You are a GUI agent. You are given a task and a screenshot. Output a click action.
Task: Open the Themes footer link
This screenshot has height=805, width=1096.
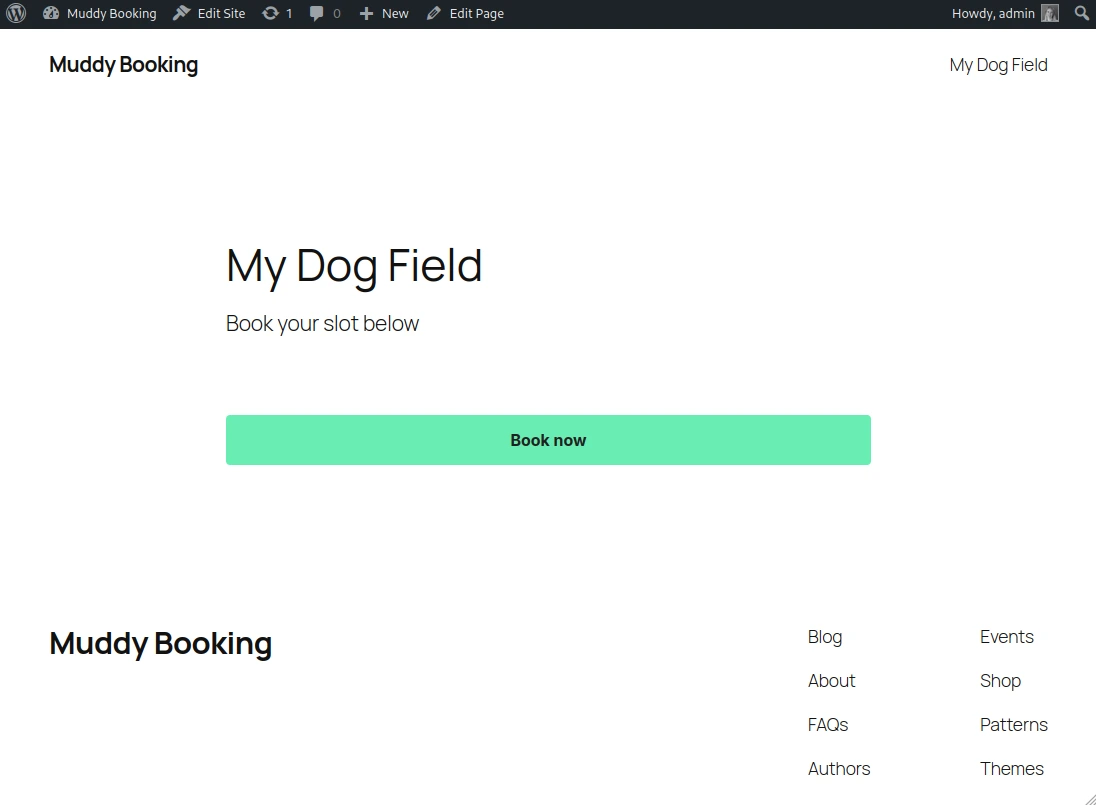click(1012, 769)
